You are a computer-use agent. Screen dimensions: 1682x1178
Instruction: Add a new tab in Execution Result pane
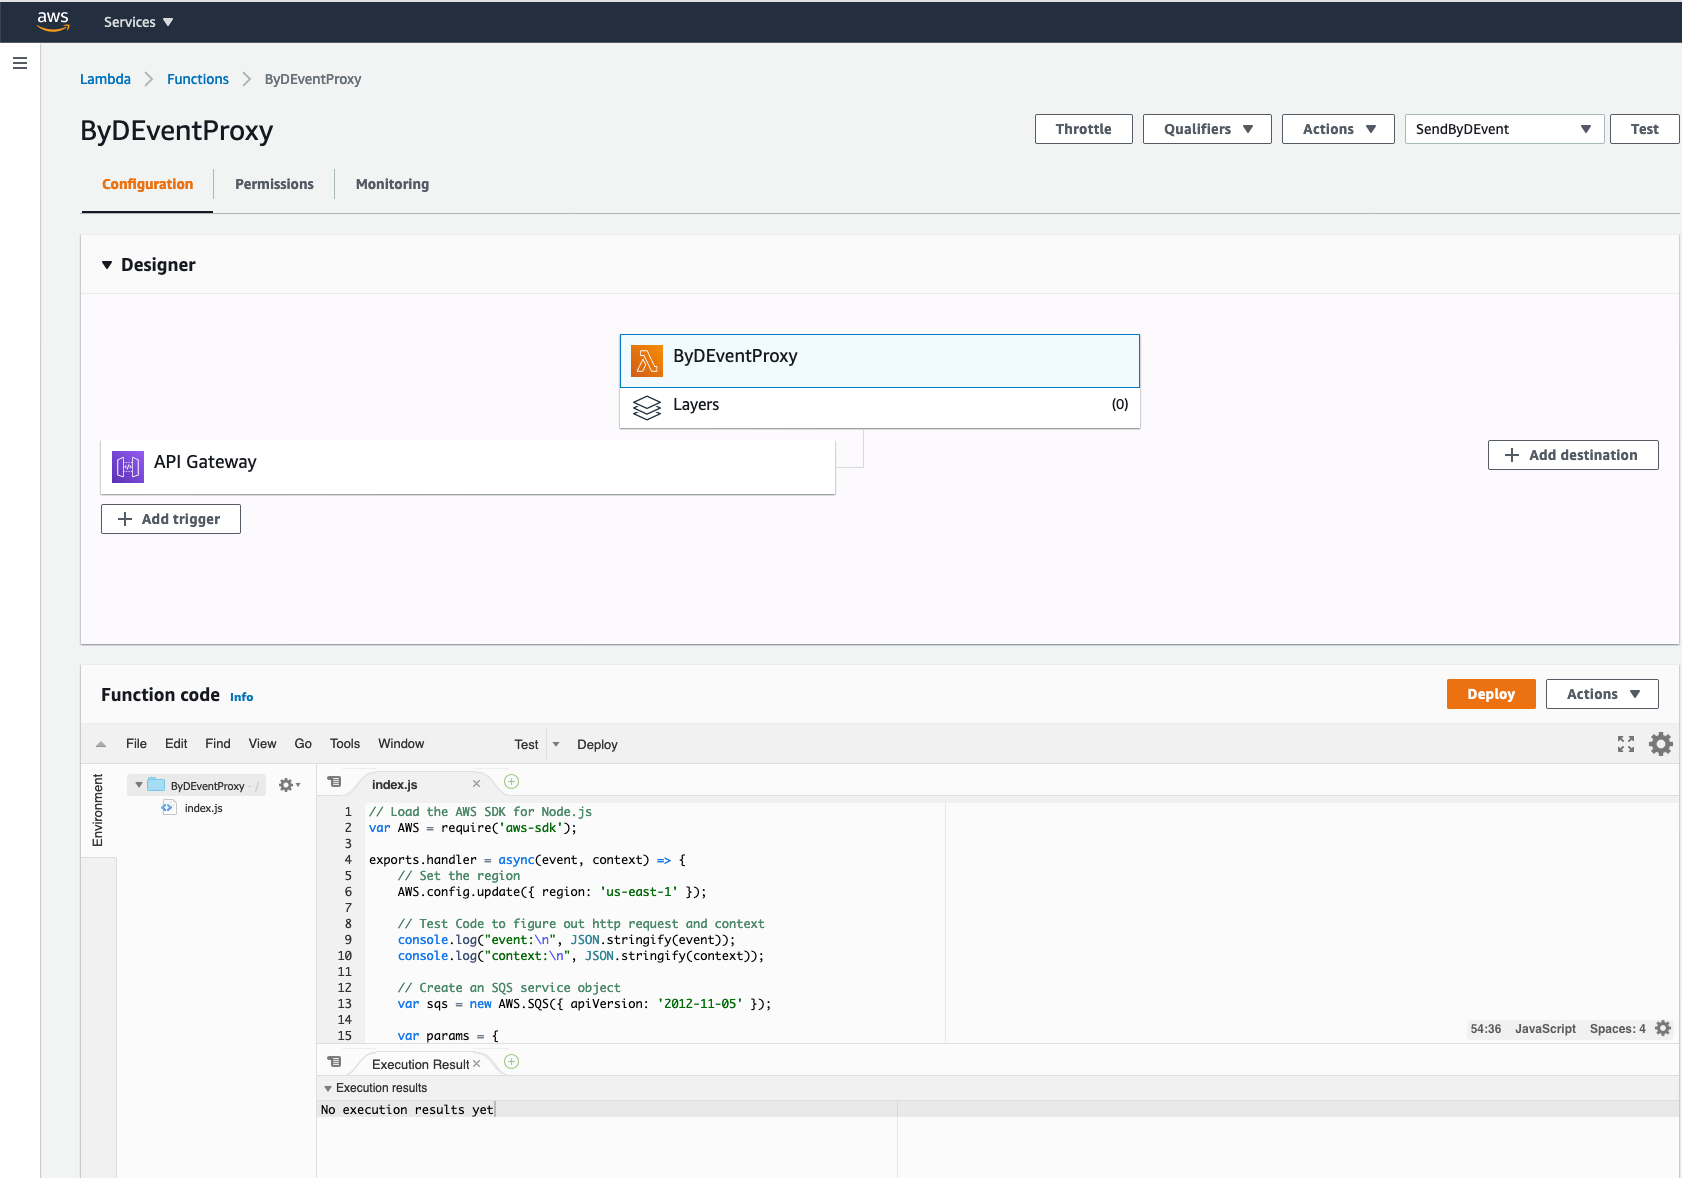point(511,1062)
